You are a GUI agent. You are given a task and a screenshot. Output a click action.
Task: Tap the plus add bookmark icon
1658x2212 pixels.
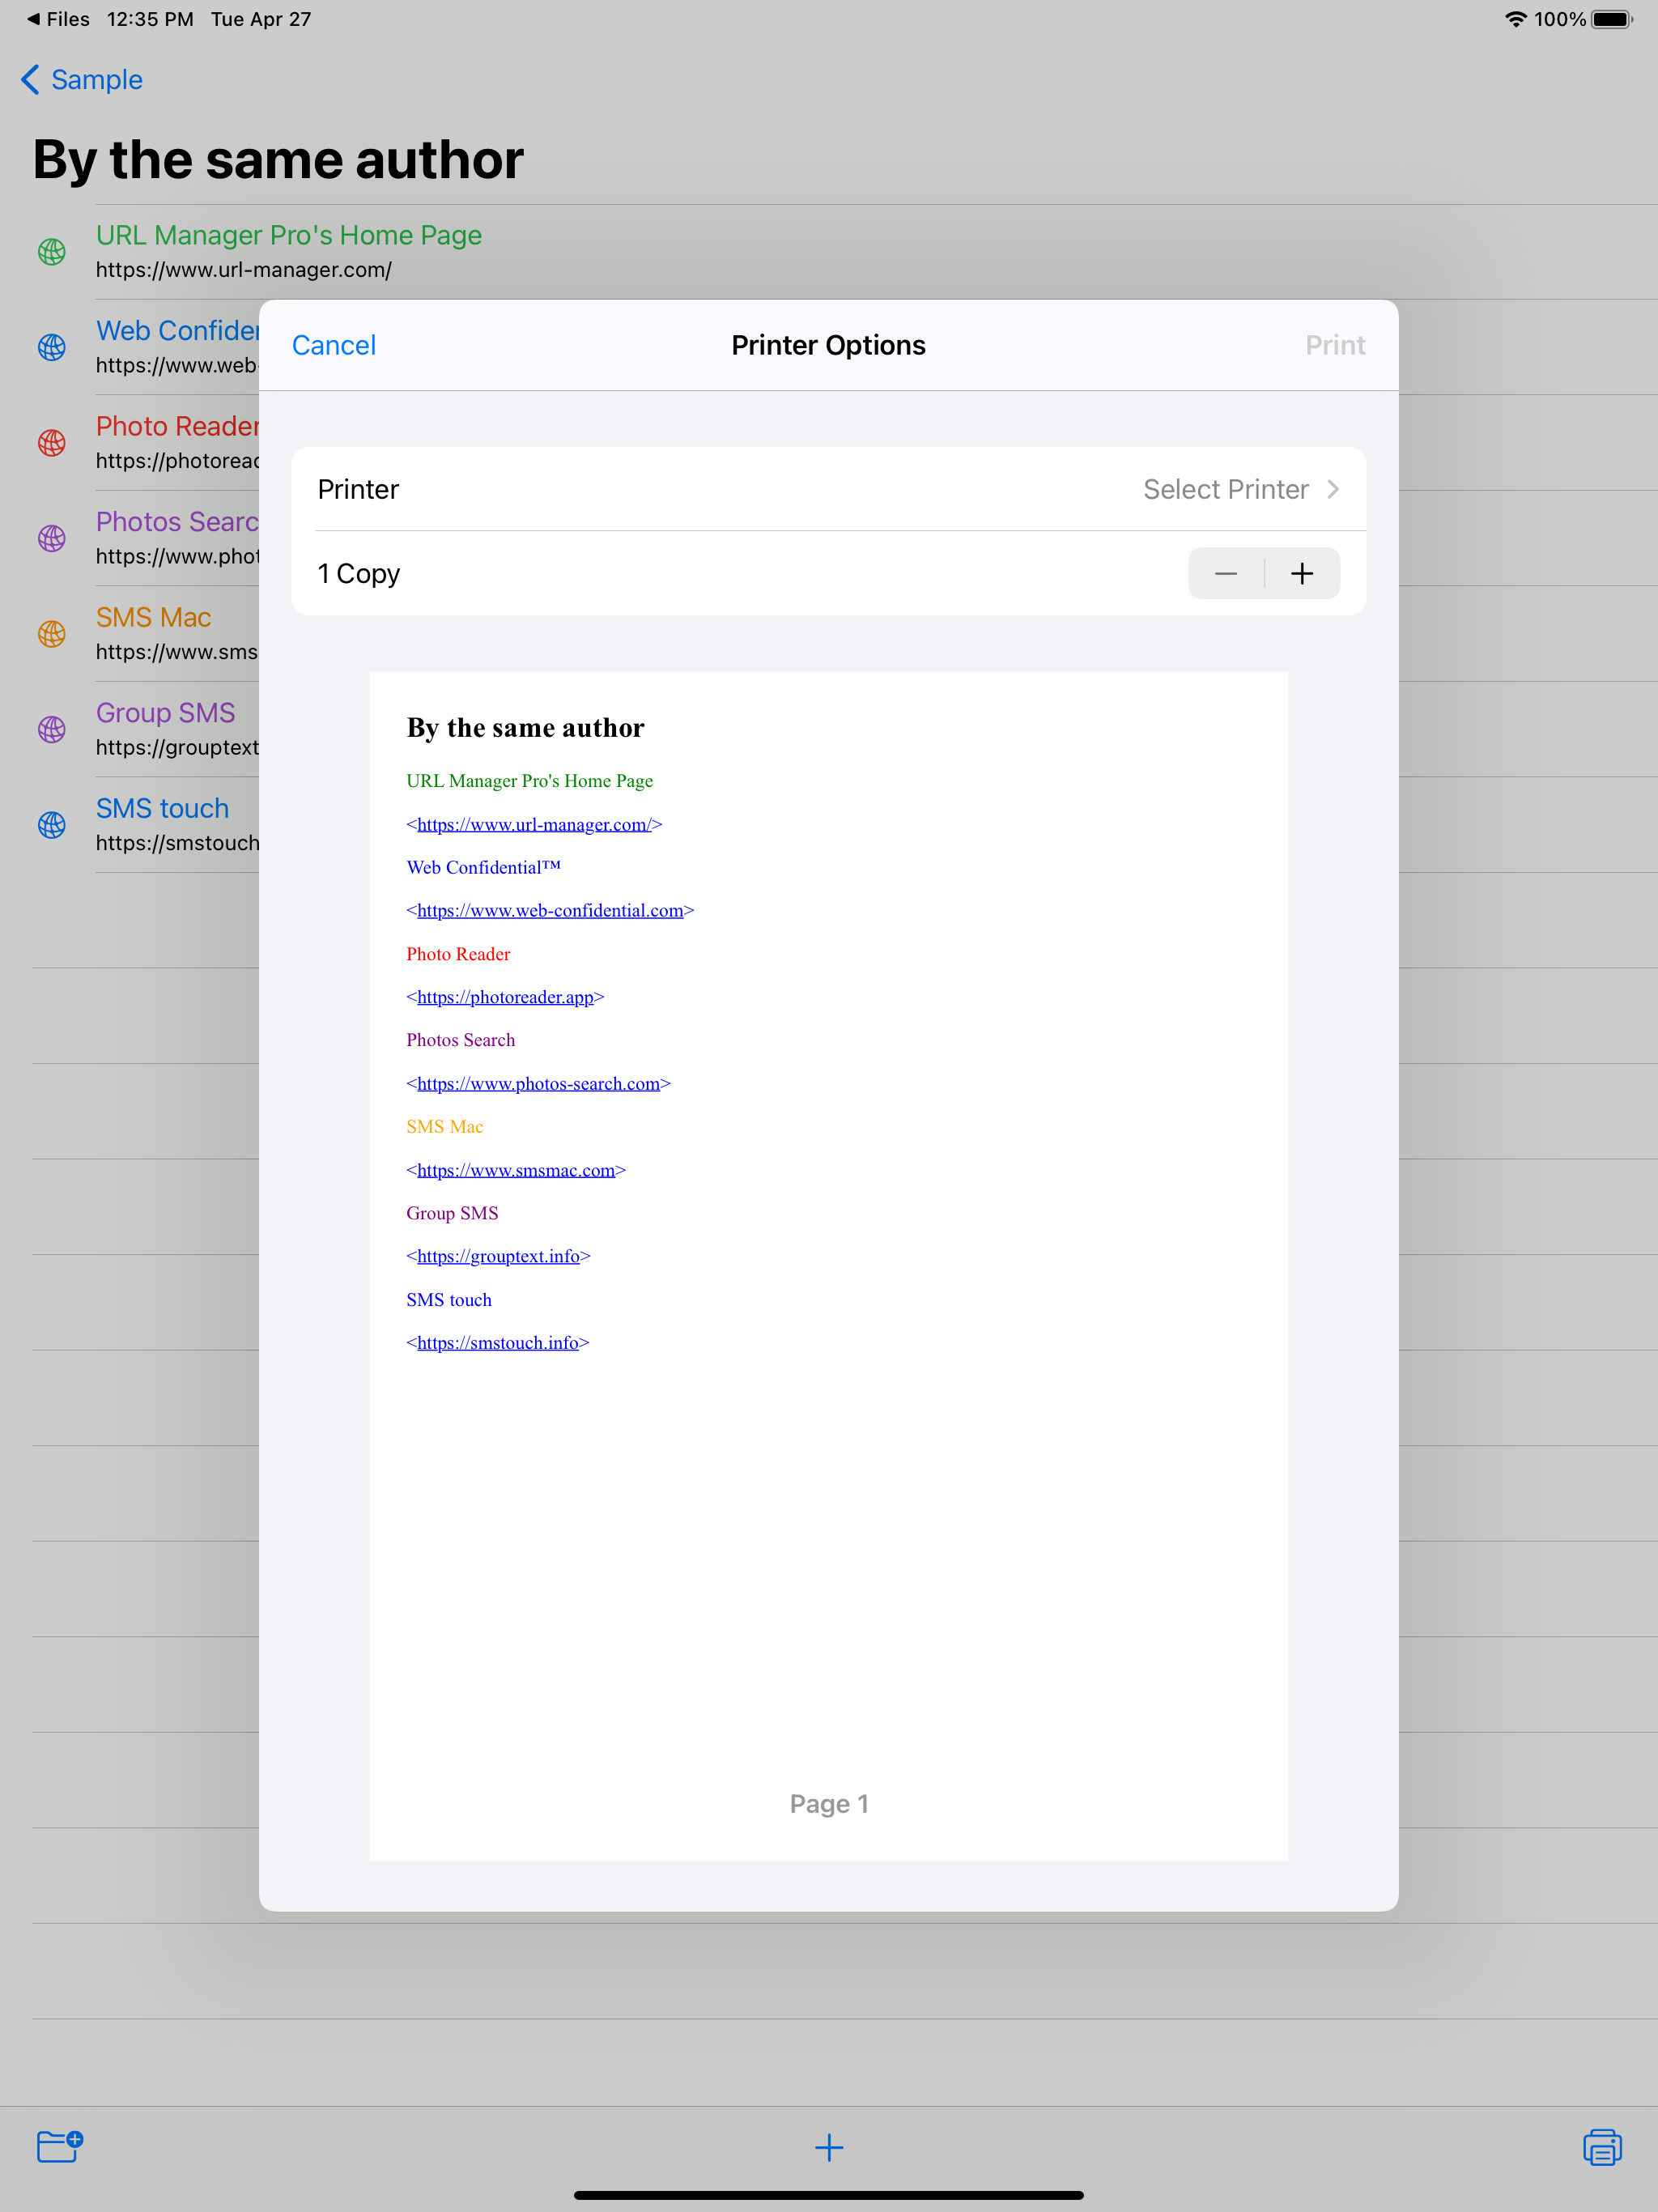(829, 2147)
